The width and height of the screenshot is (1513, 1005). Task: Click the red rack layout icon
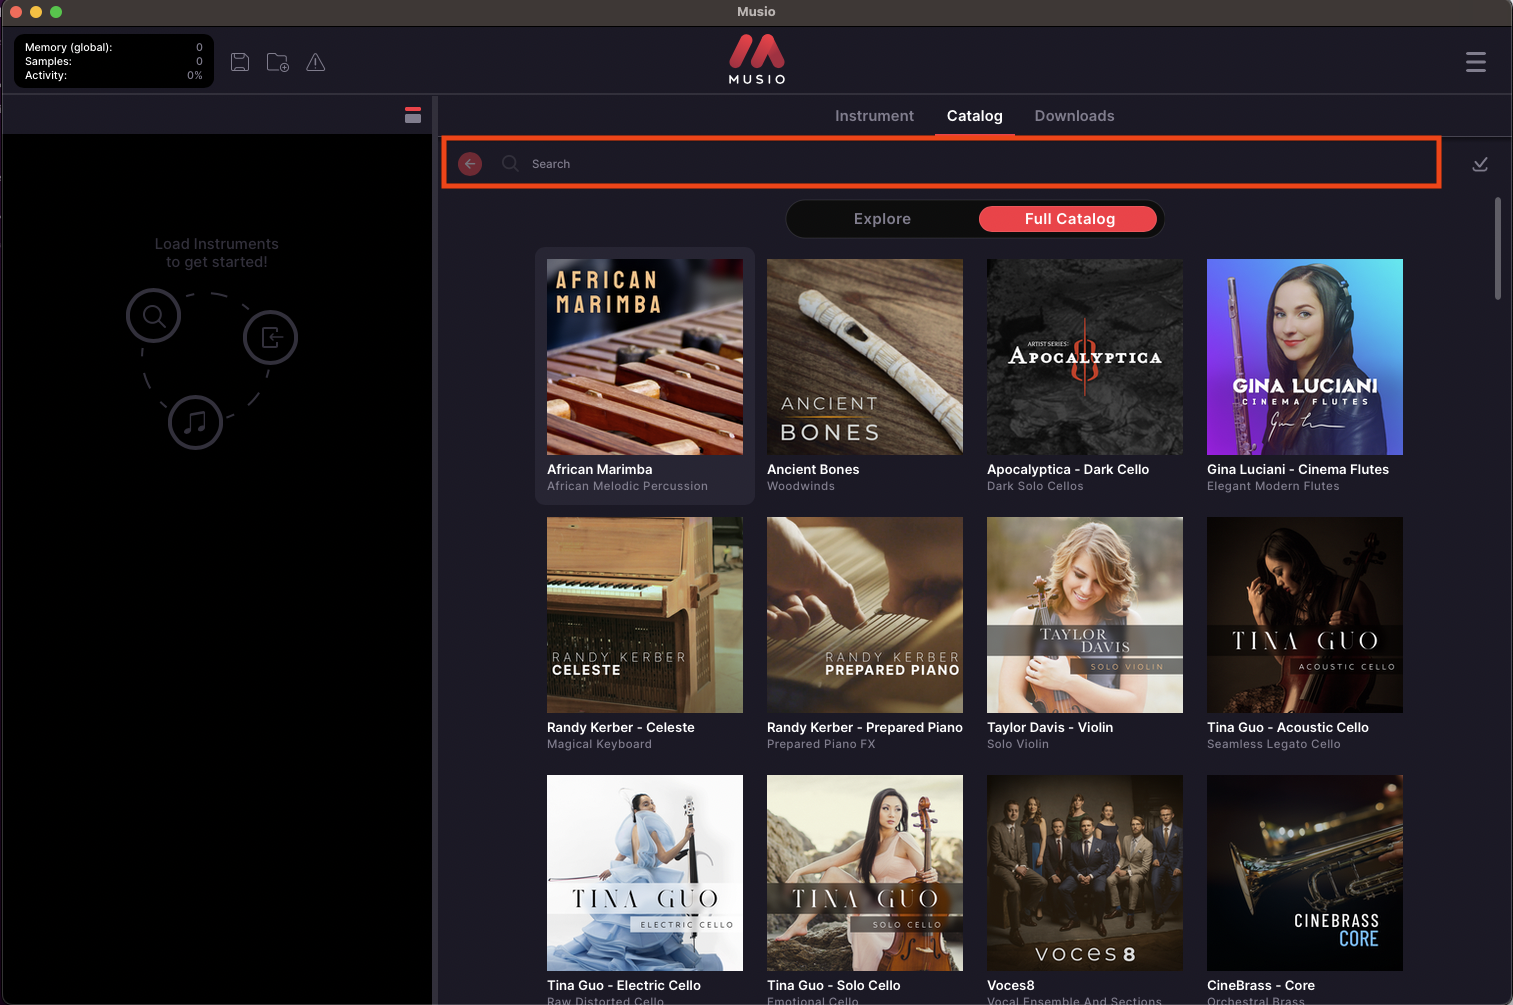(x=413, y=115)
